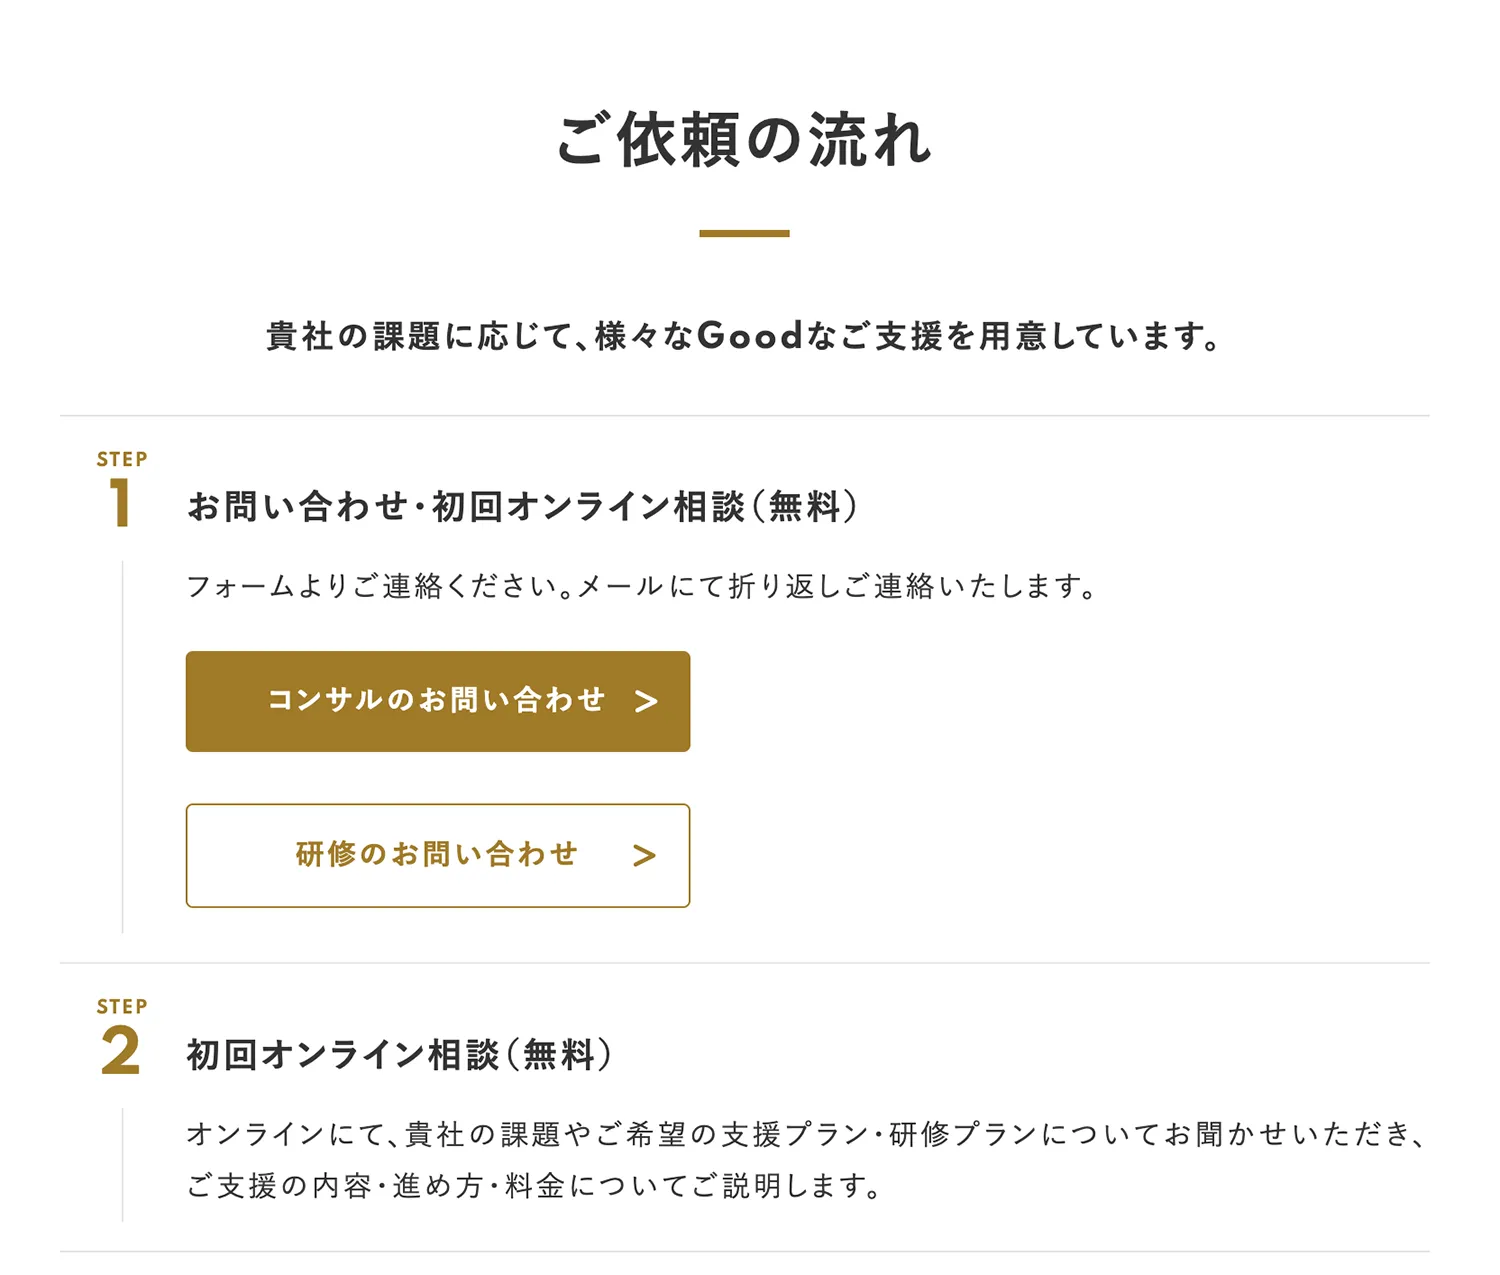Click the subtitle mentioning Goodなご支援
Viewport: 1500px width, 1275px height.
tap(744, 336)
